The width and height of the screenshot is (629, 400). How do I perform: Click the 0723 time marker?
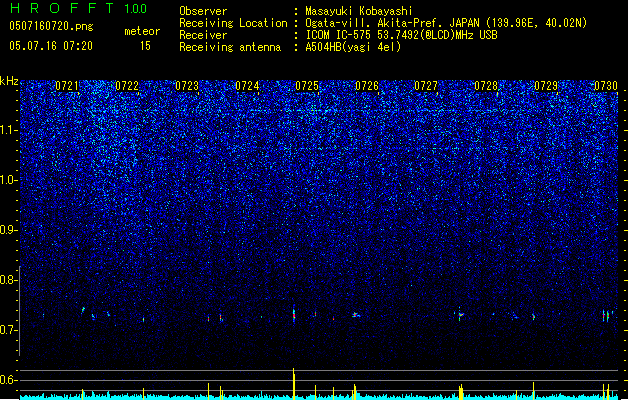pyautogui.click(x=187, y=86)
